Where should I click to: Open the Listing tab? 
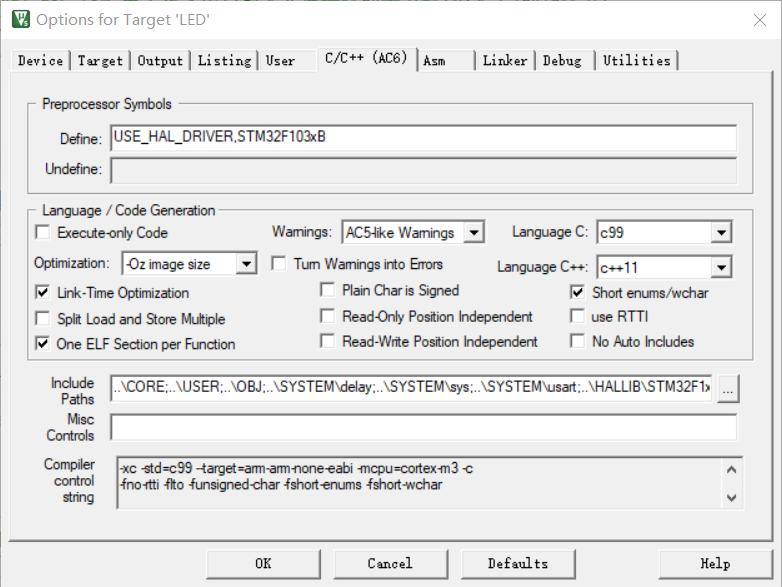(x=224, y=61)
